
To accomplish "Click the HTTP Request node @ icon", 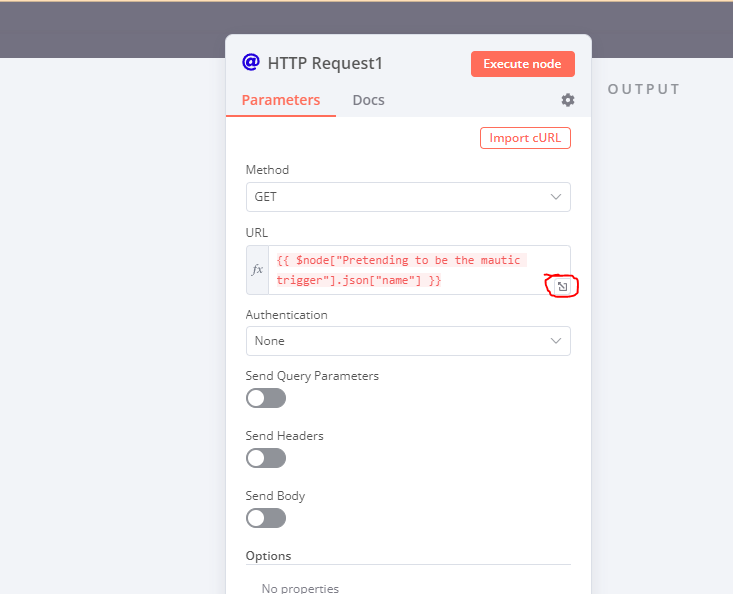I will pos(251,63).
